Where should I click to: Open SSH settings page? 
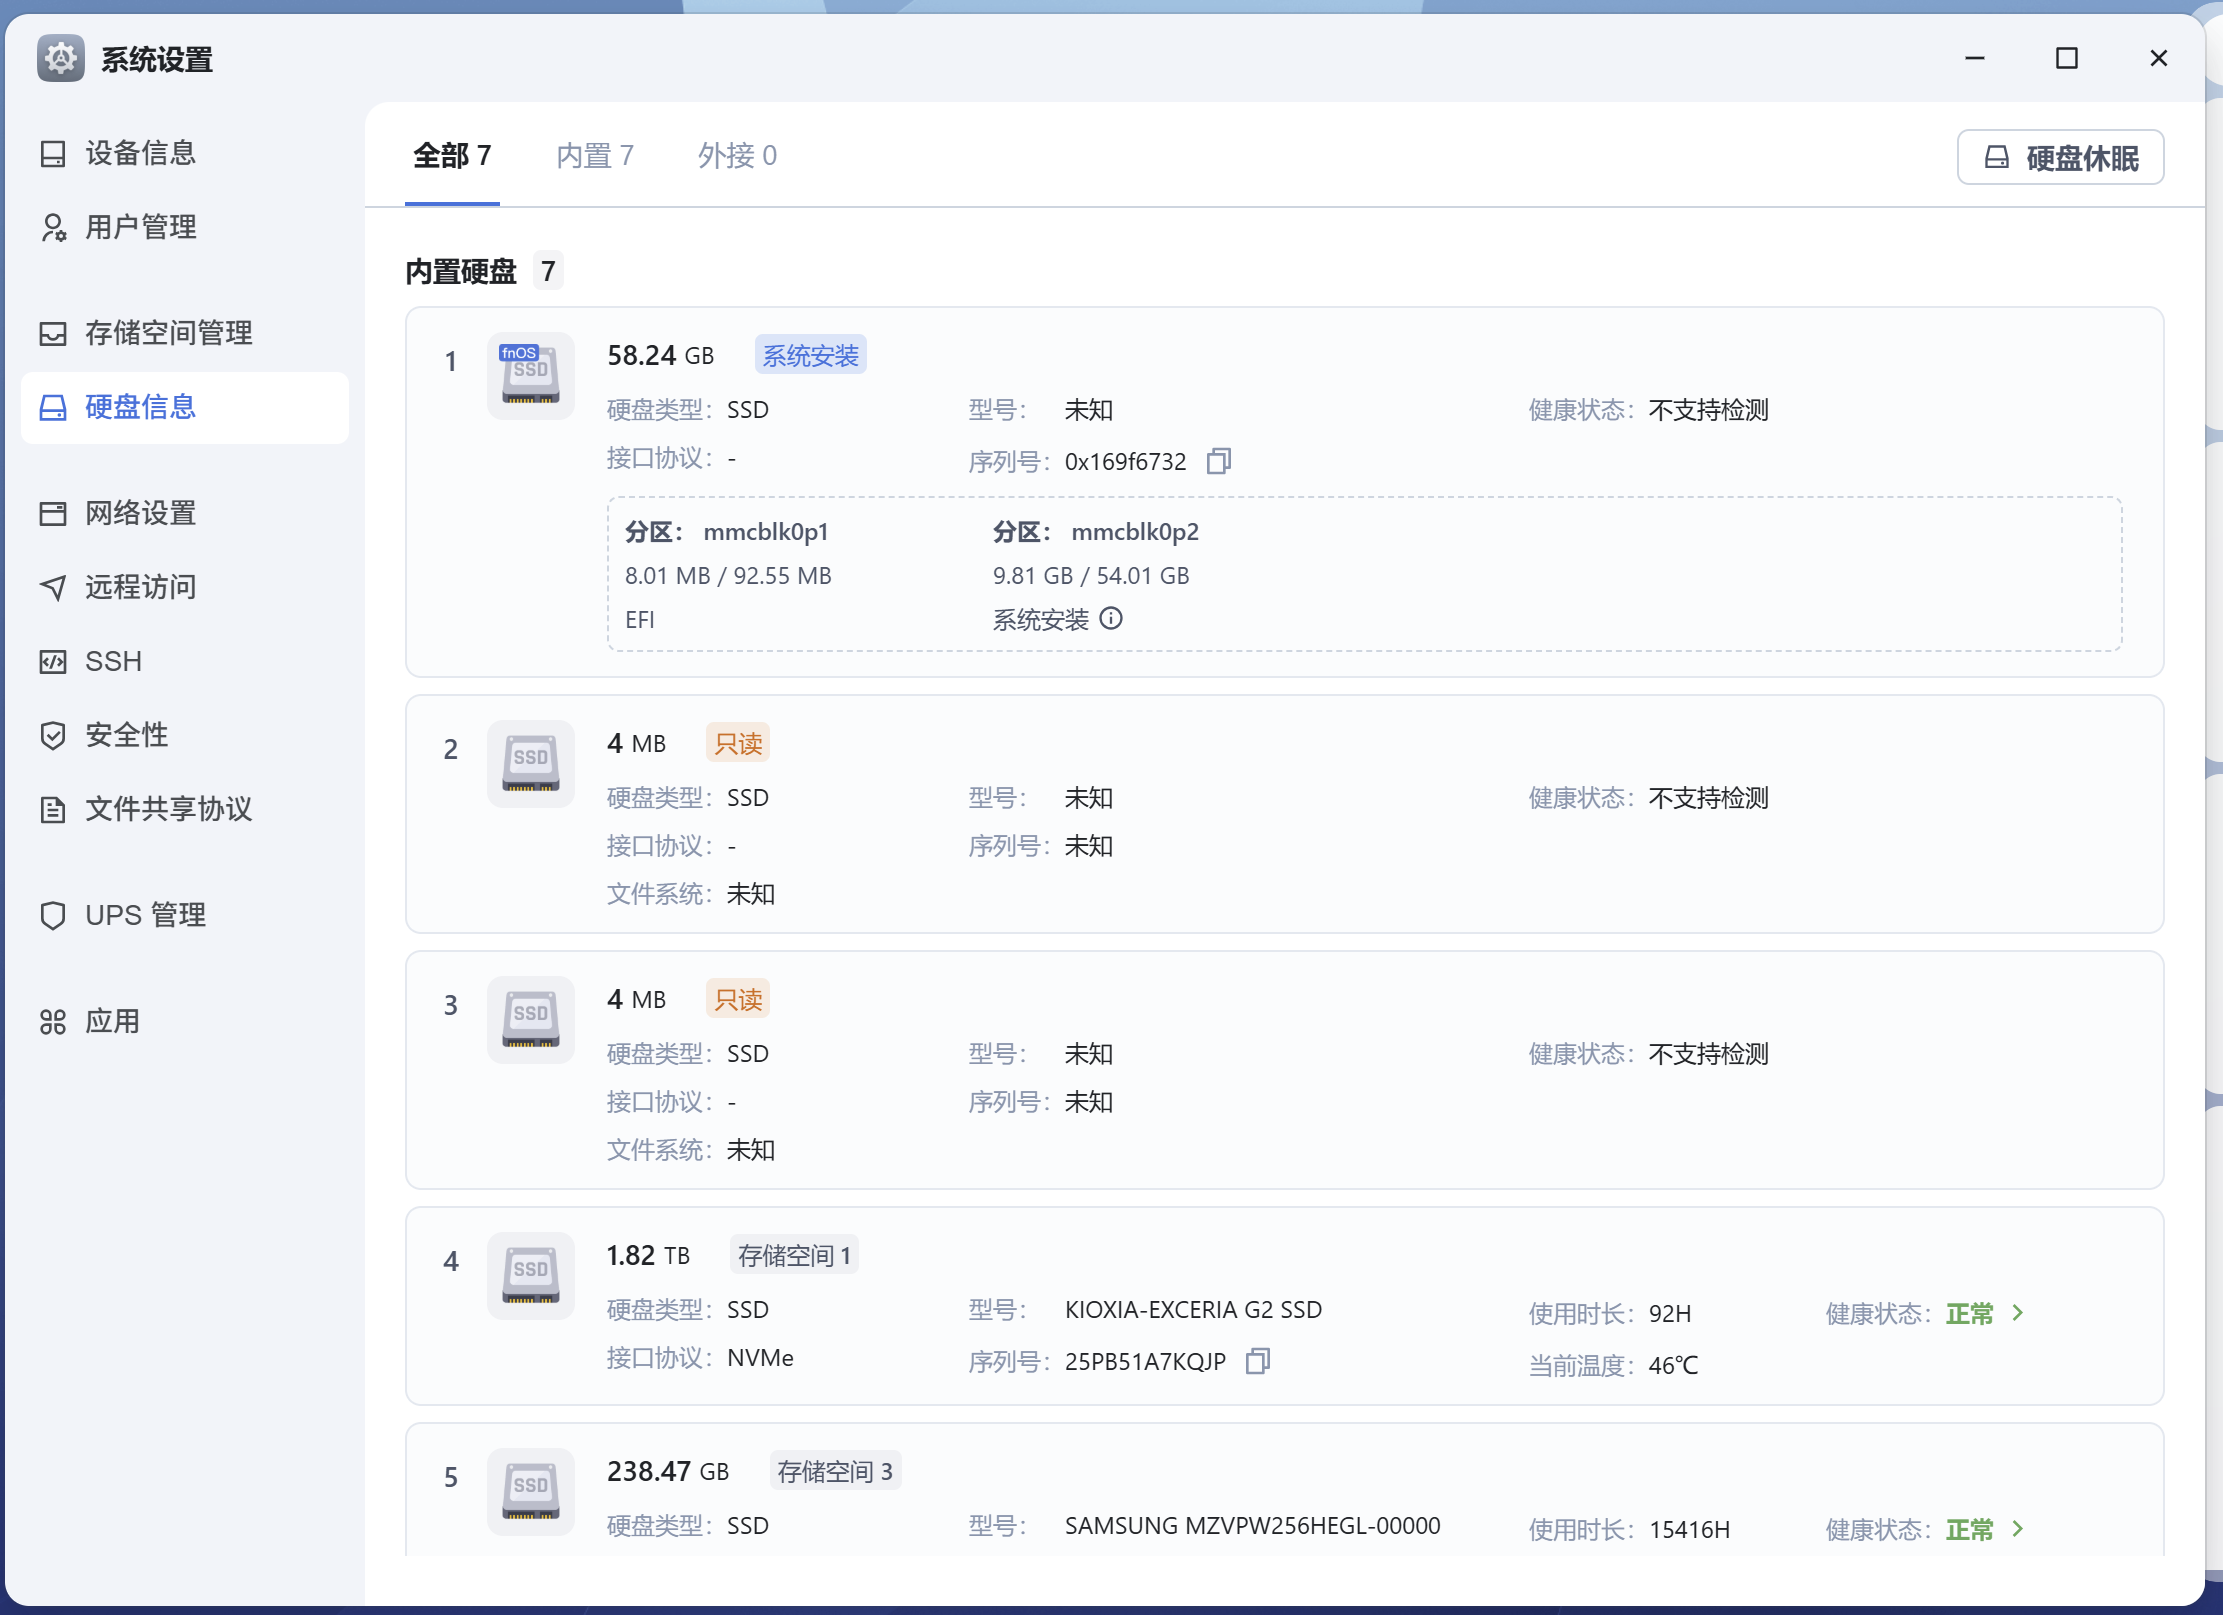point(113,661)
